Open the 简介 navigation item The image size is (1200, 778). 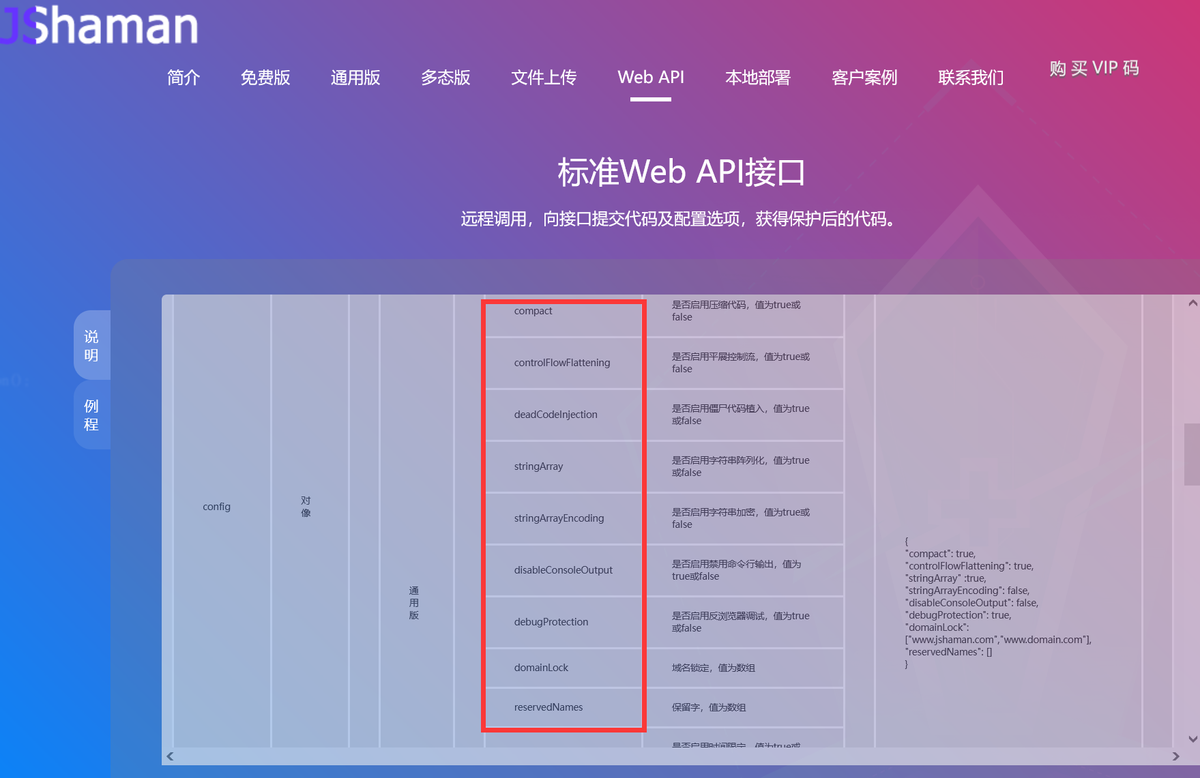click(183, 77)
